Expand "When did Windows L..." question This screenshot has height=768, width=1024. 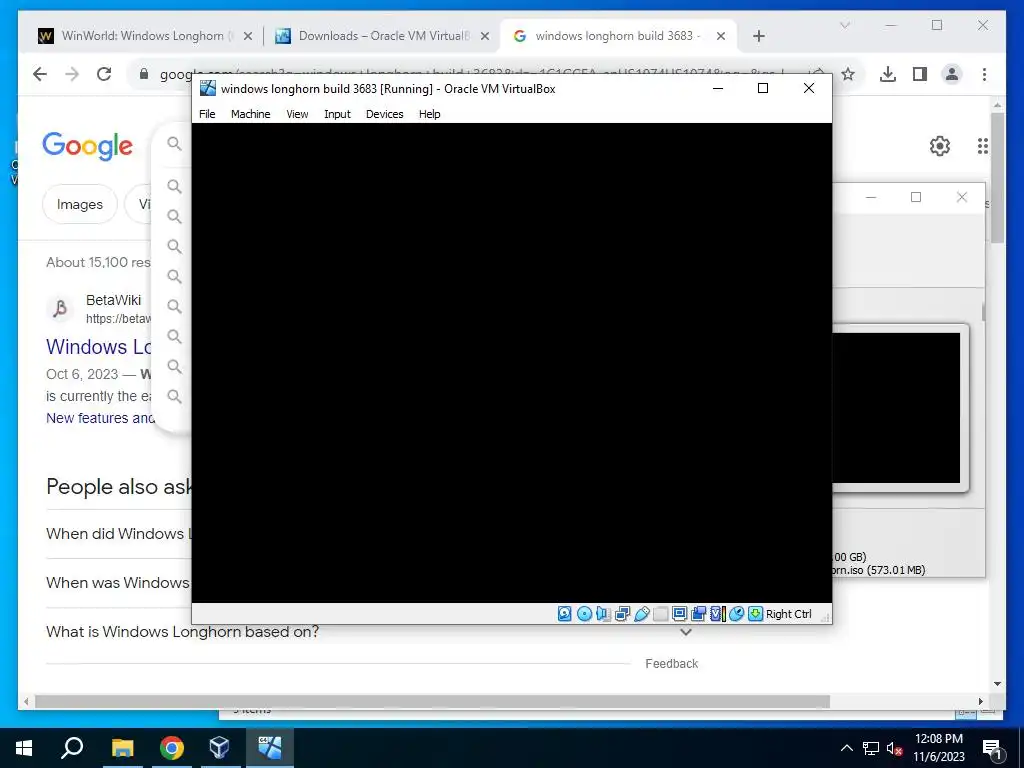119,534
